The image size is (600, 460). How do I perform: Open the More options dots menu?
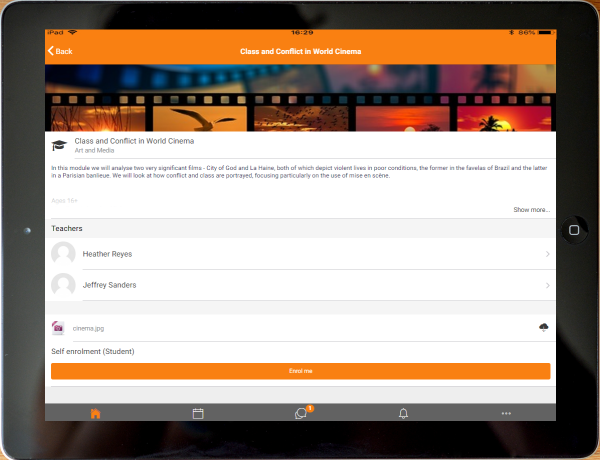click(506, 413)
